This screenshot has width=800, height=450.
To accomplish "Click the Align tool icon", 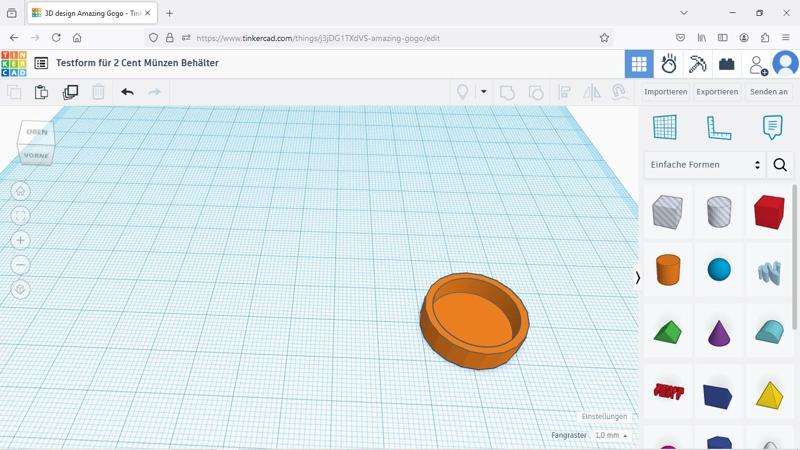I will pos(564,92).
